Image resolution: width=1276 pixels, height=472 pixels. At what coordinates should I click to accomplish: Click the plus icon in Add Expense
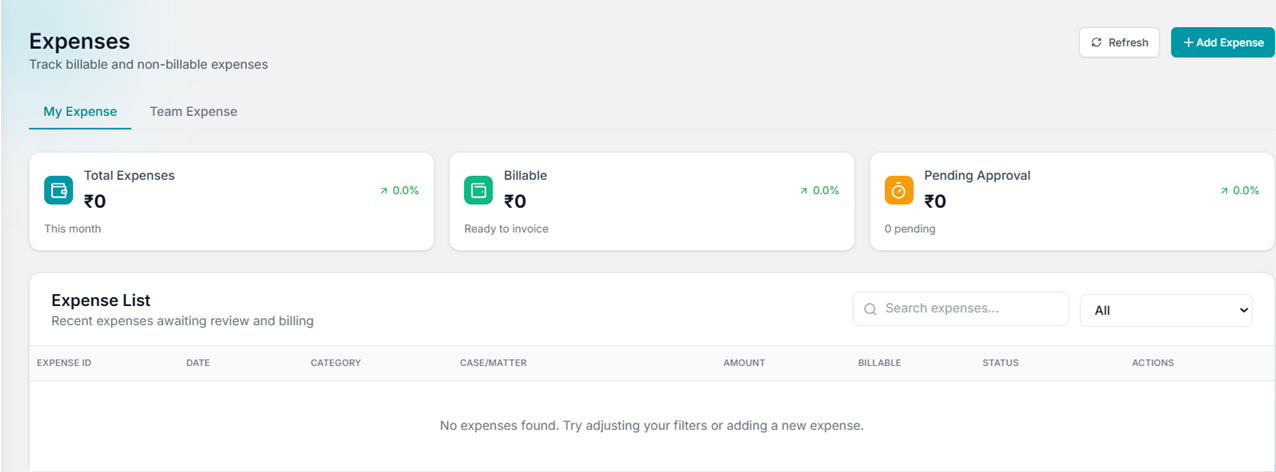point(1188,42)
